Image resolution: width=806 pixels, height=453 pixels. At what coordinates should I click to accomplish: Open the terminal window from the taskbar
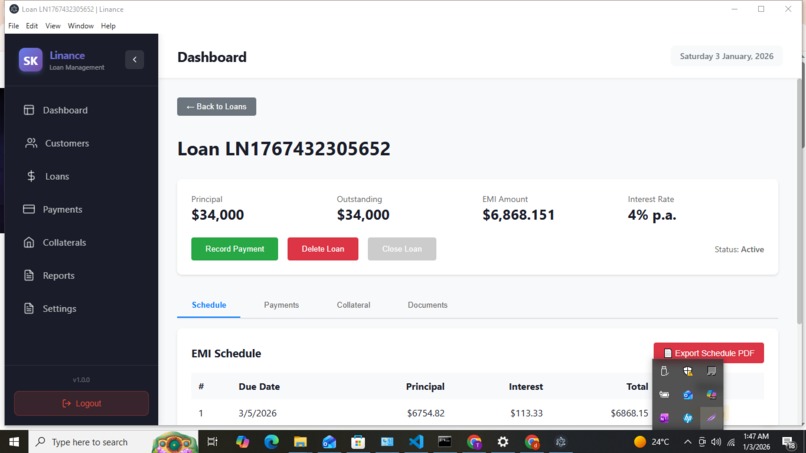tap(445, 442)
